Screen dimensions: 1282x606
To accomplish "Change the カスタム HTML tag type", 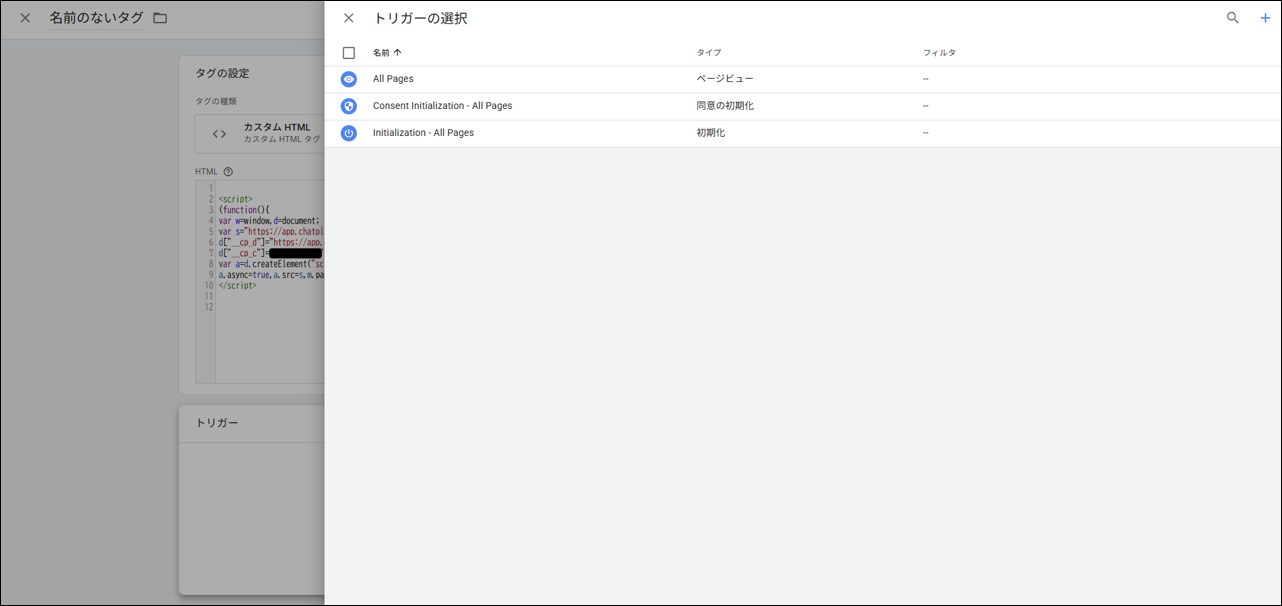I will 260,133.
